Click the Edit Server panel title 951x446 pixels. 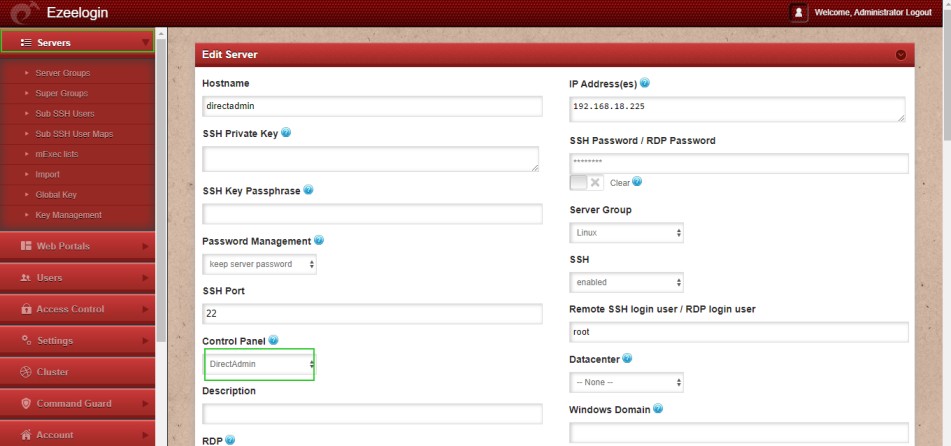[x=230, y=55]
